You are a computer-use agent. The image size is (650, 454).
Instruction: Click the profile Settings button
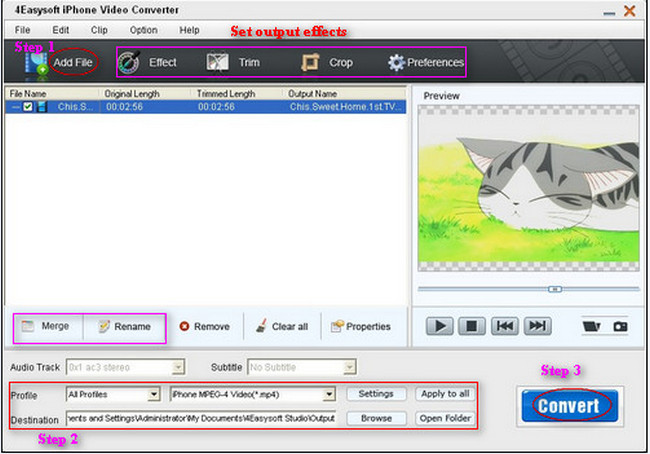tap(376, 394)
